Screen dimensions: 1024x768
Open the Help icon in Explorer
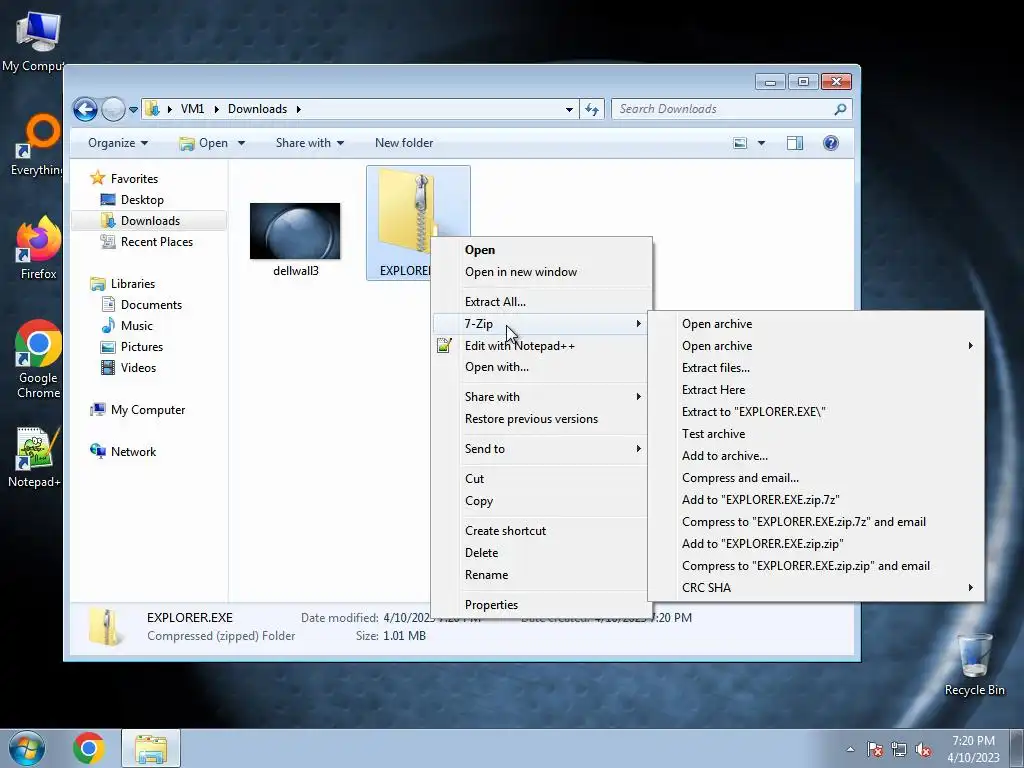coord(831,143)
